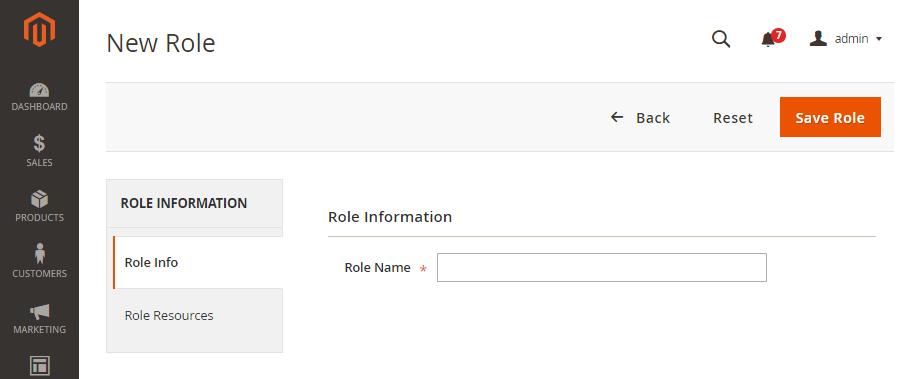
Task: Click the admin user avatar icon
Action: pyautogui.click(x=818, y=39)
